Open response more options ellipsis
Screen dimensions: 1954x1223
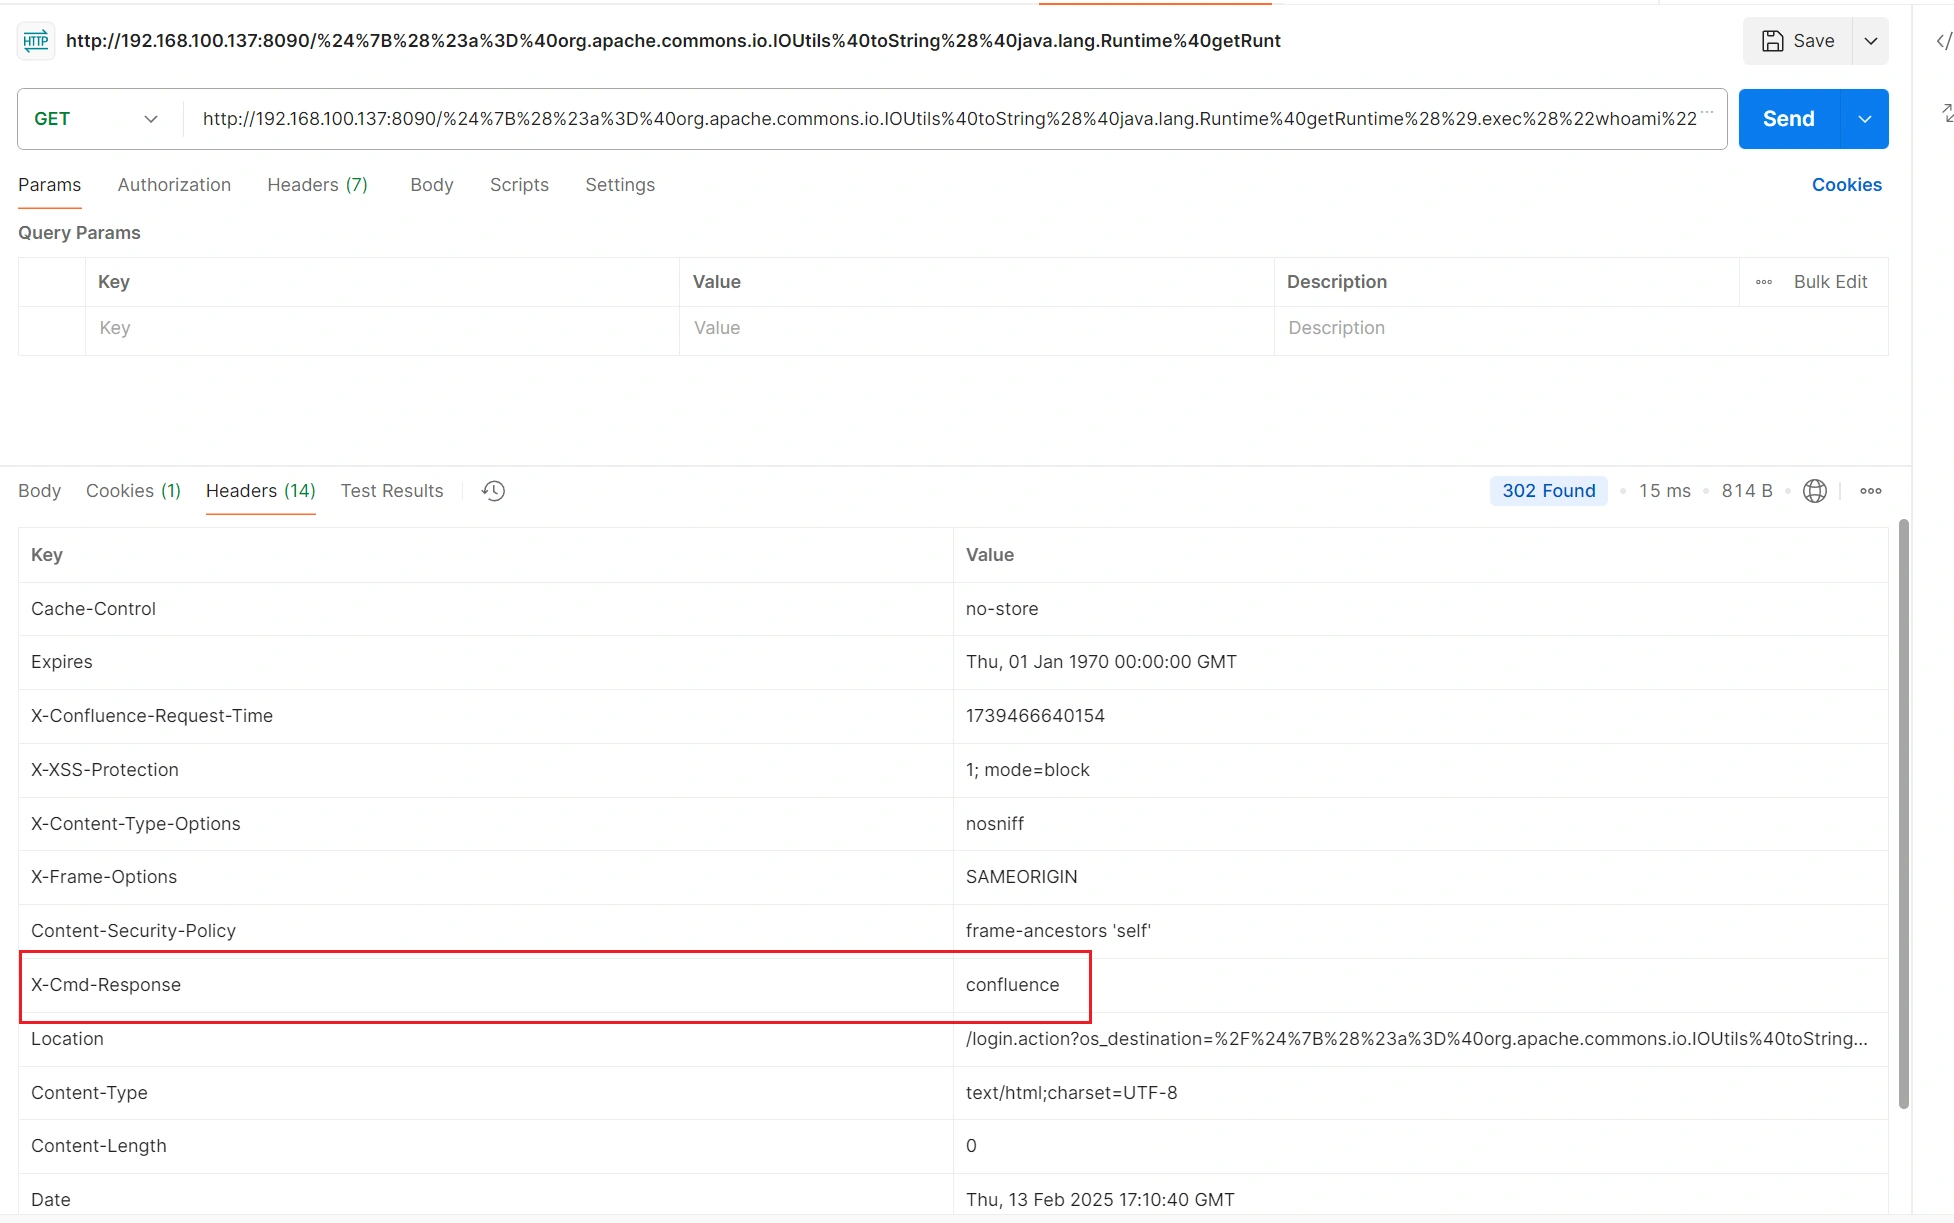(1870, 491)
